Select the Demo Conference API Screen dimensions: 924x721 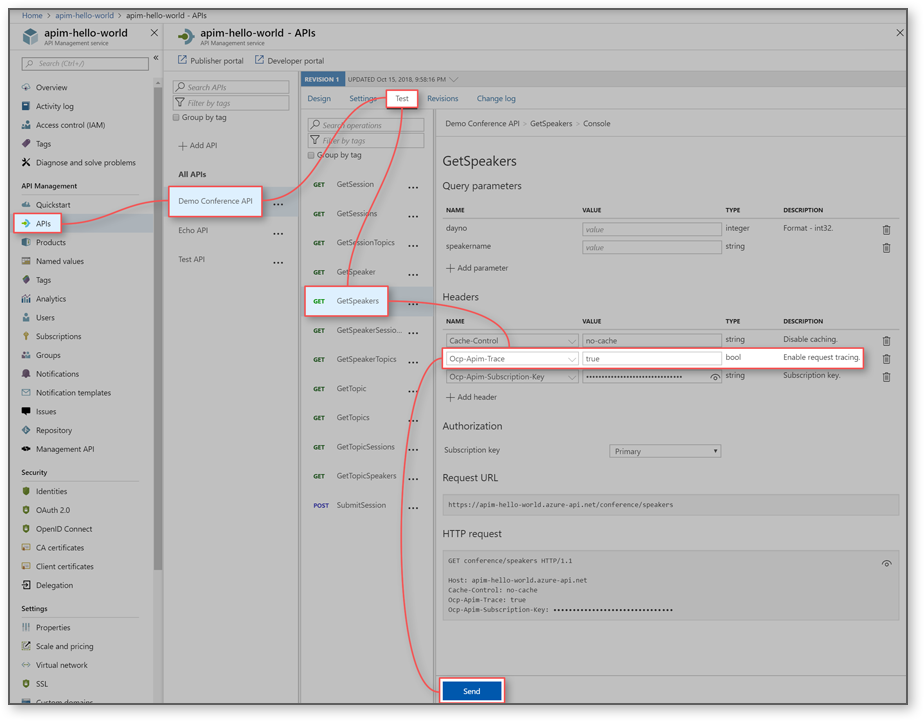(x=215, y=201)
